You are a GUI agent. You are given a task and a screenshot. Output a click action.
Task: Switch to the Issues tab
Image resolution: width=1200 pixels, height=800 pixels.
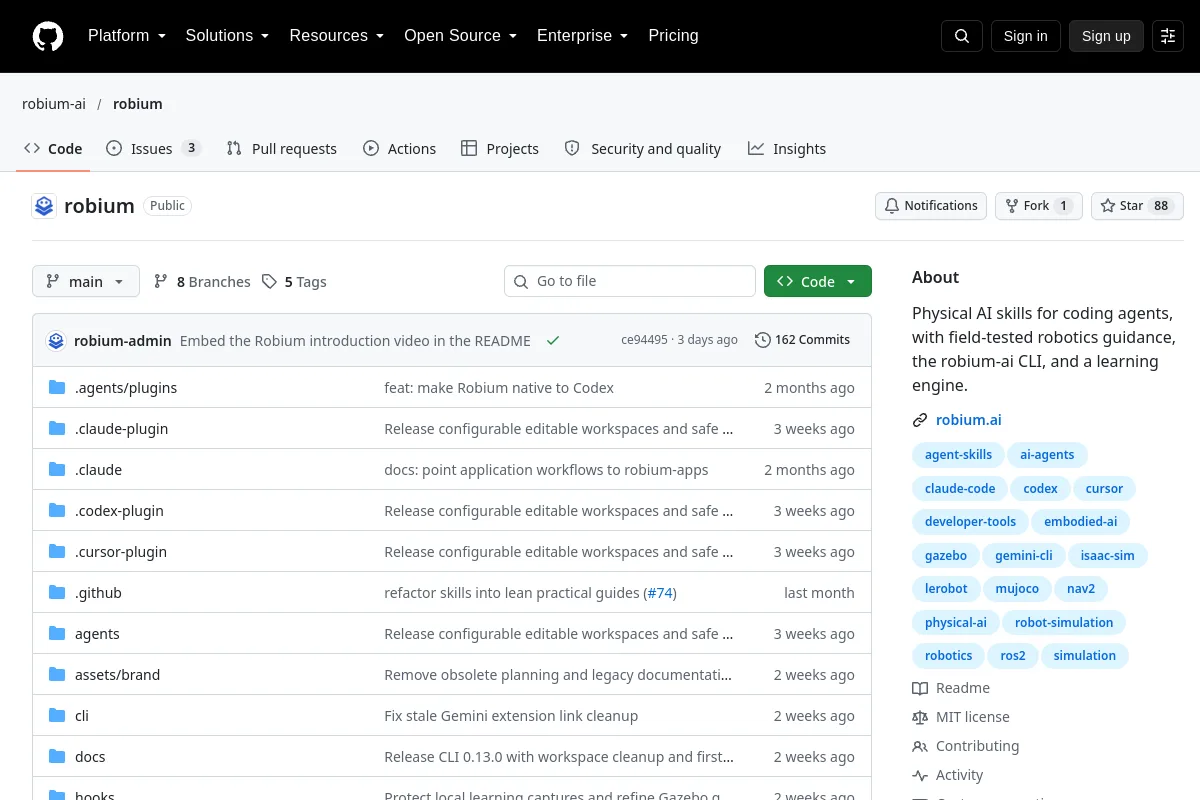(154, 149)
